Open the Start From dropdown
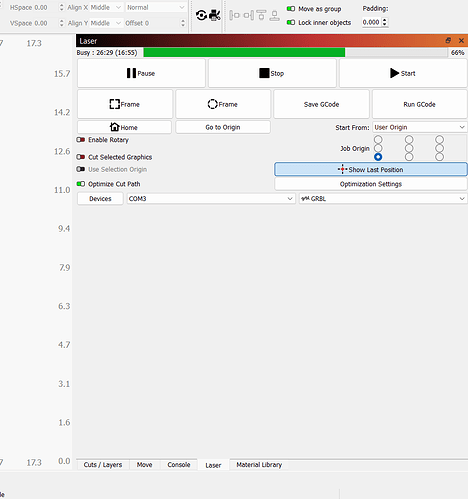The height and width of the screenshot is (499, 468). (420, 127)
